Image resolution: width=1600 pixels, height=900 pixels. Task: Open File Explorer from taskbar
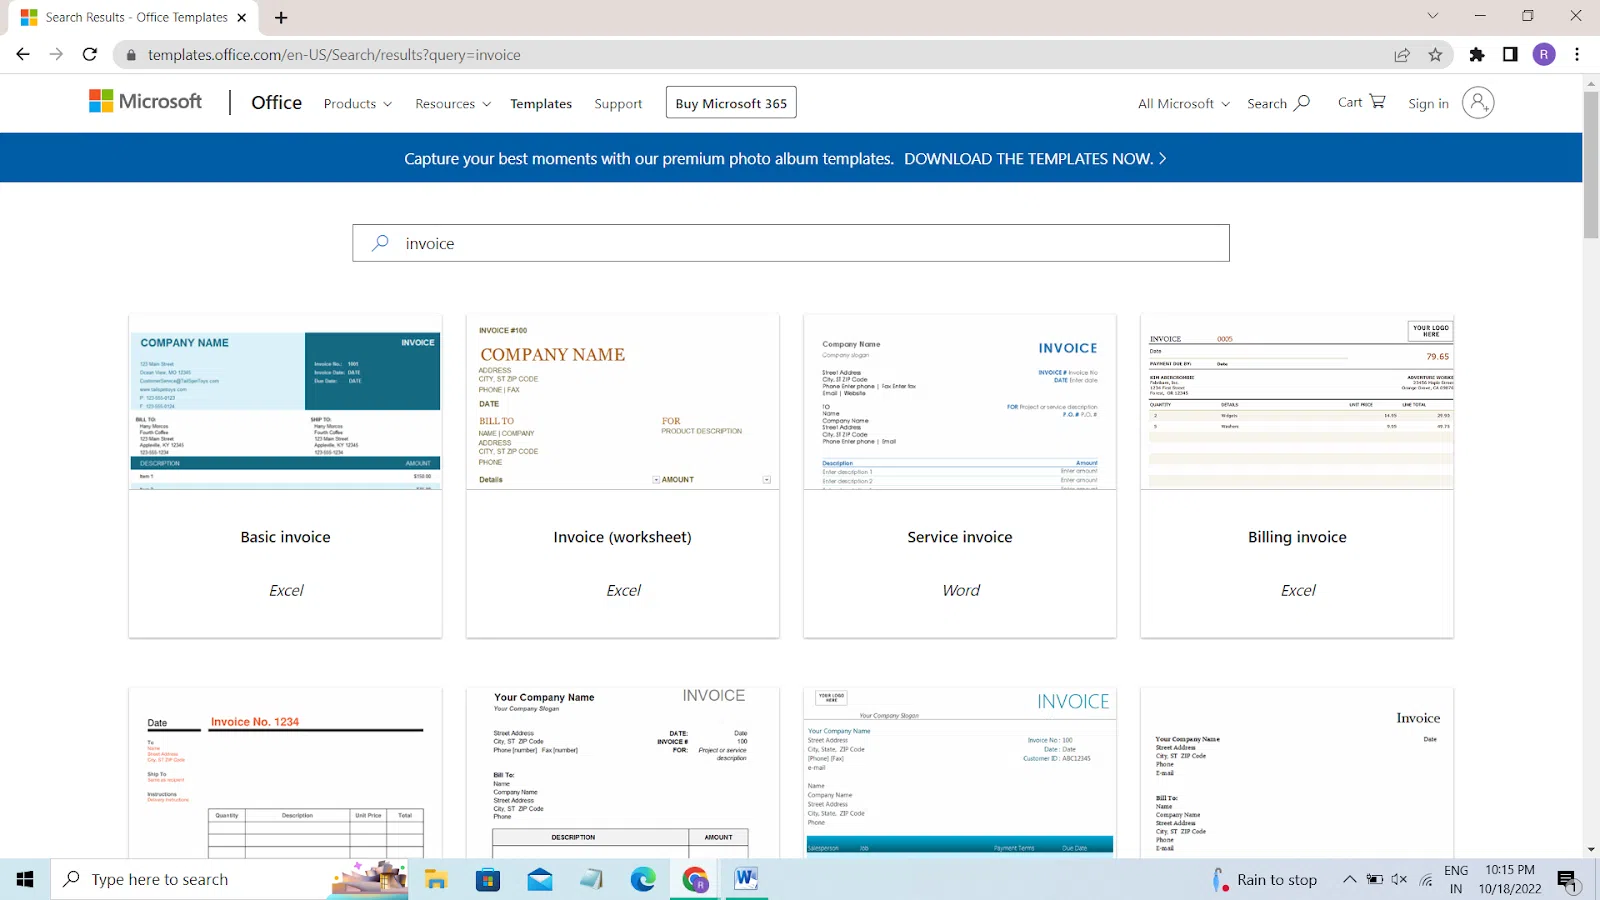click(x=436, y=879)
